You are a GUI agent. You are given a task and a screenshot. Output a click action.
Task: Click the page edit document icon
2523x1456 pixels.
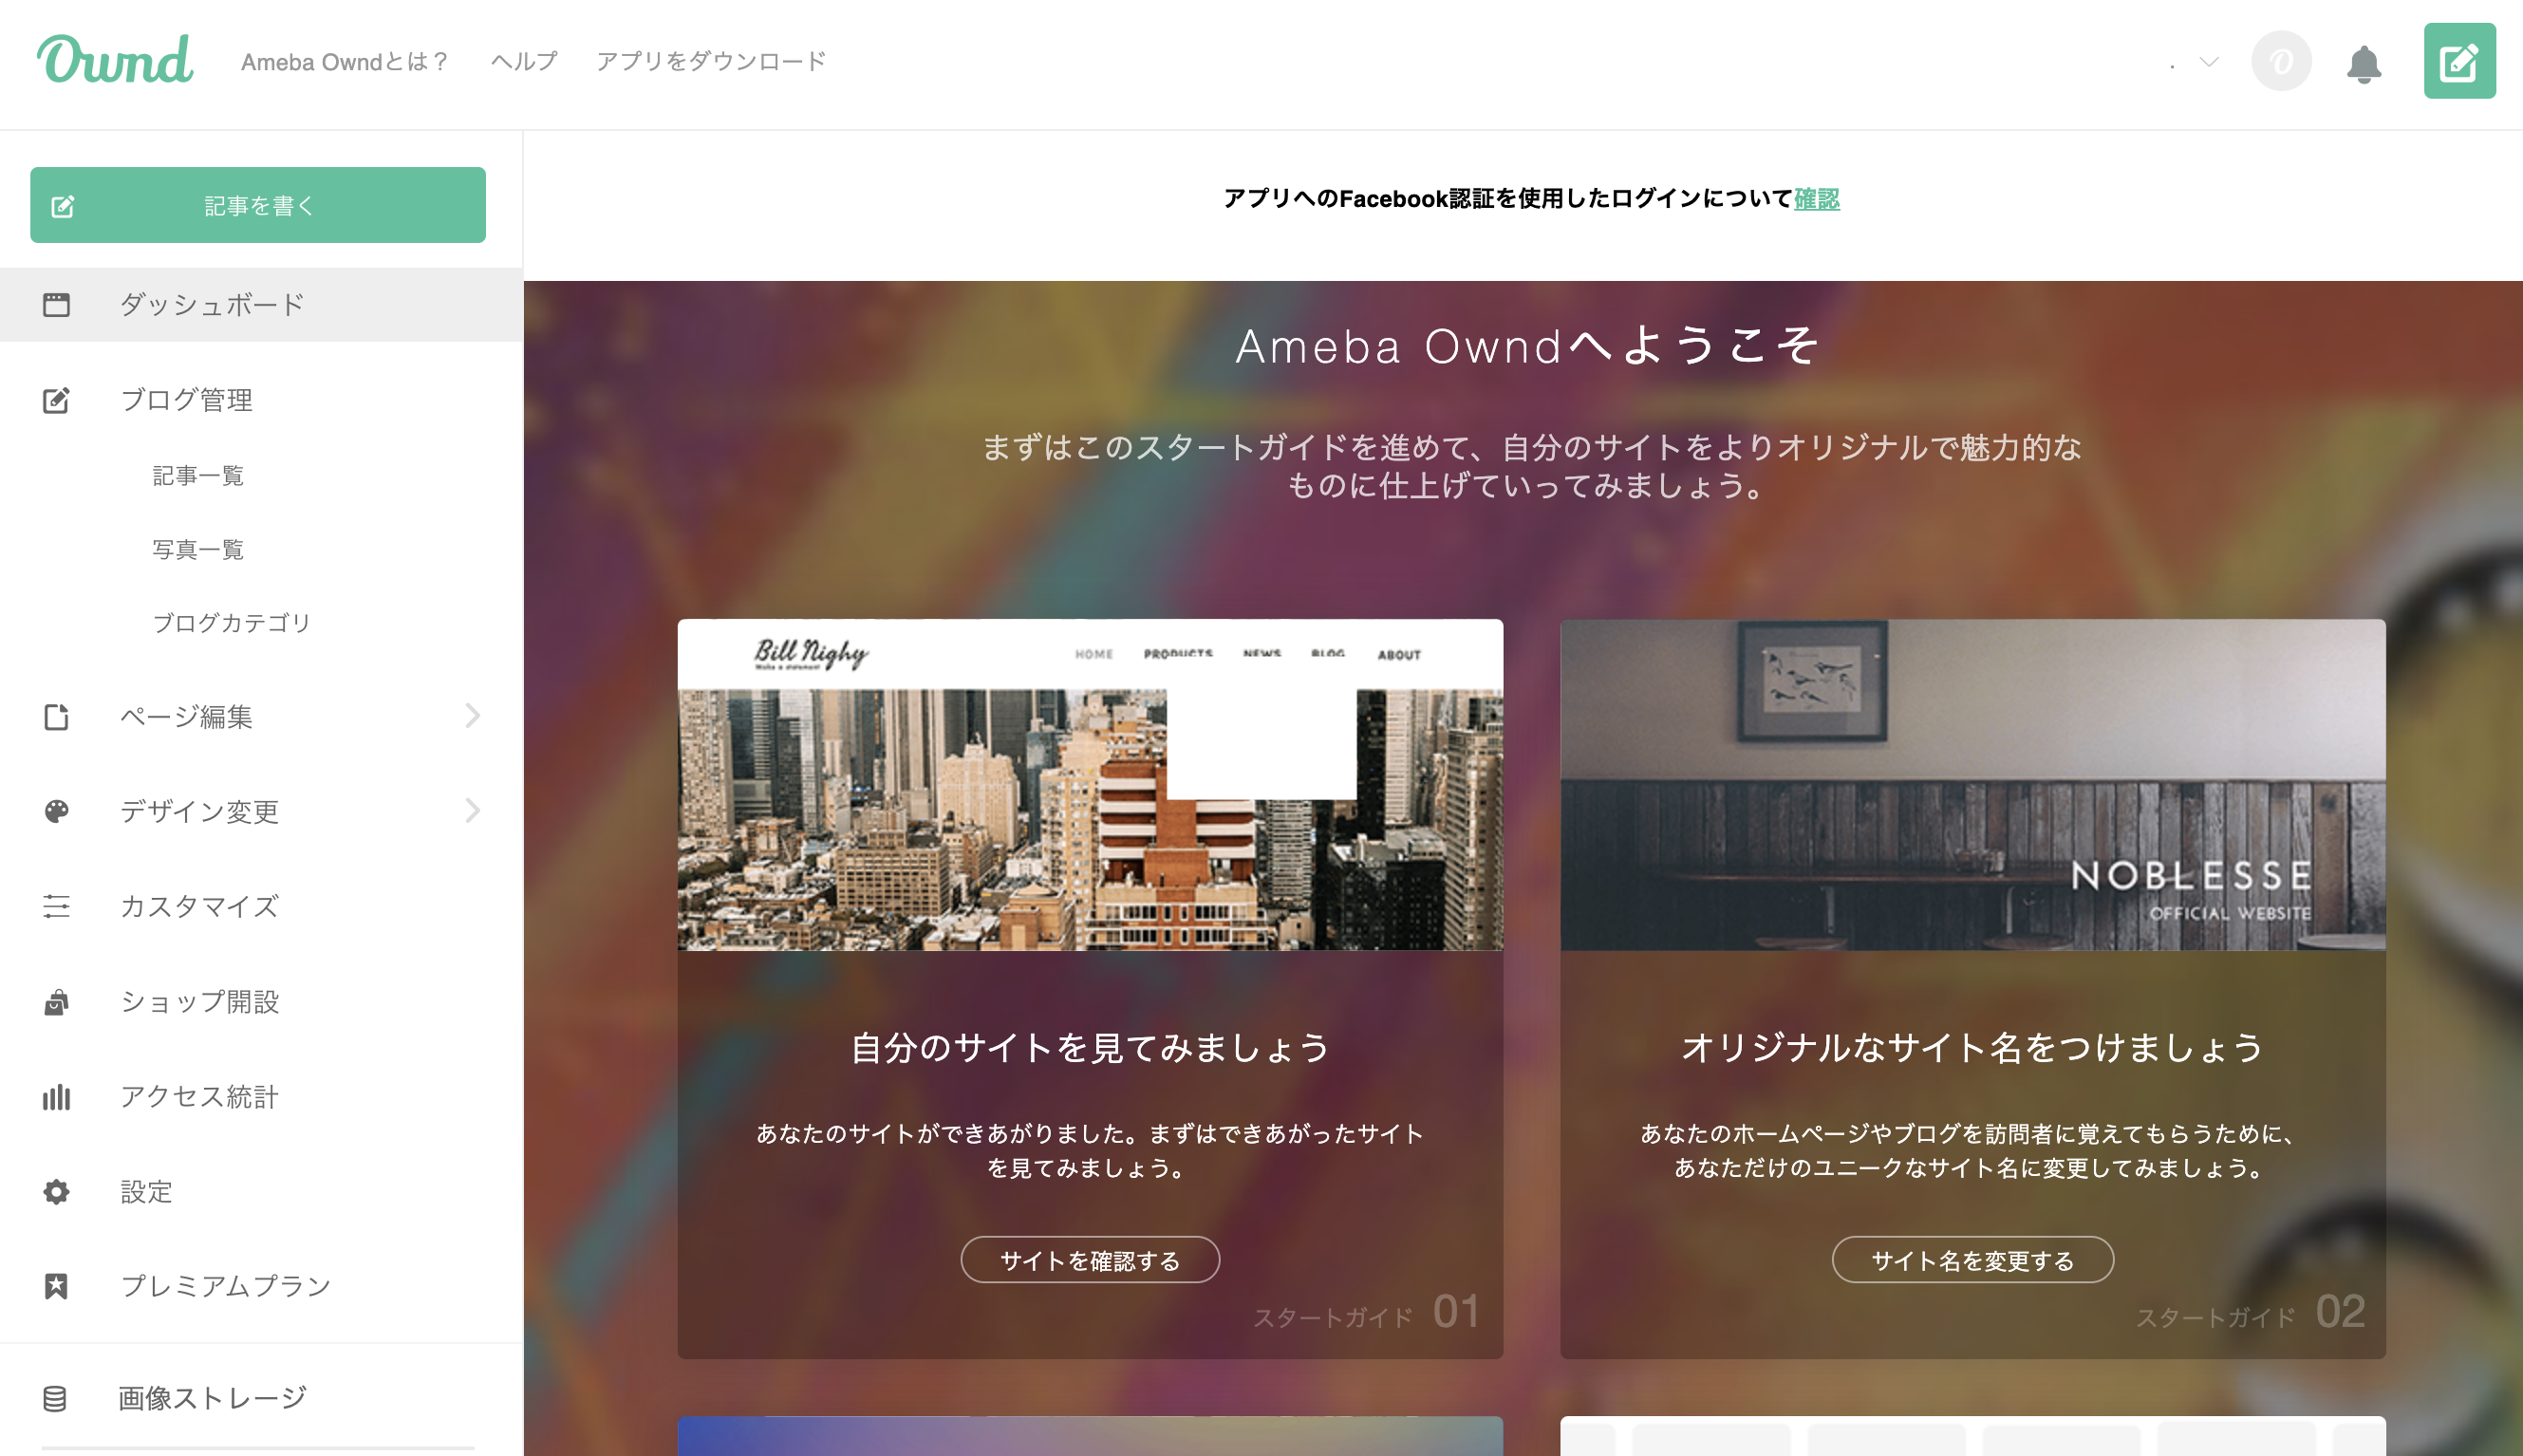56,716
